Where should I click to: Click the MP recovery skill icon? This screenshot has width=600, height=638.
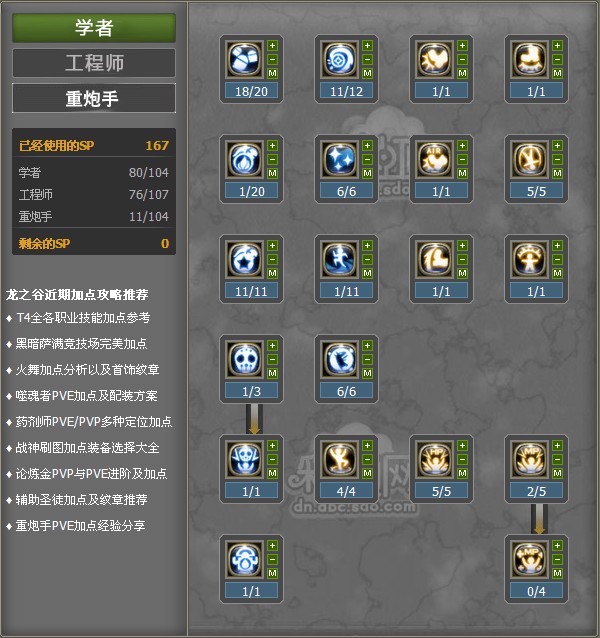(x=530, y=459)
